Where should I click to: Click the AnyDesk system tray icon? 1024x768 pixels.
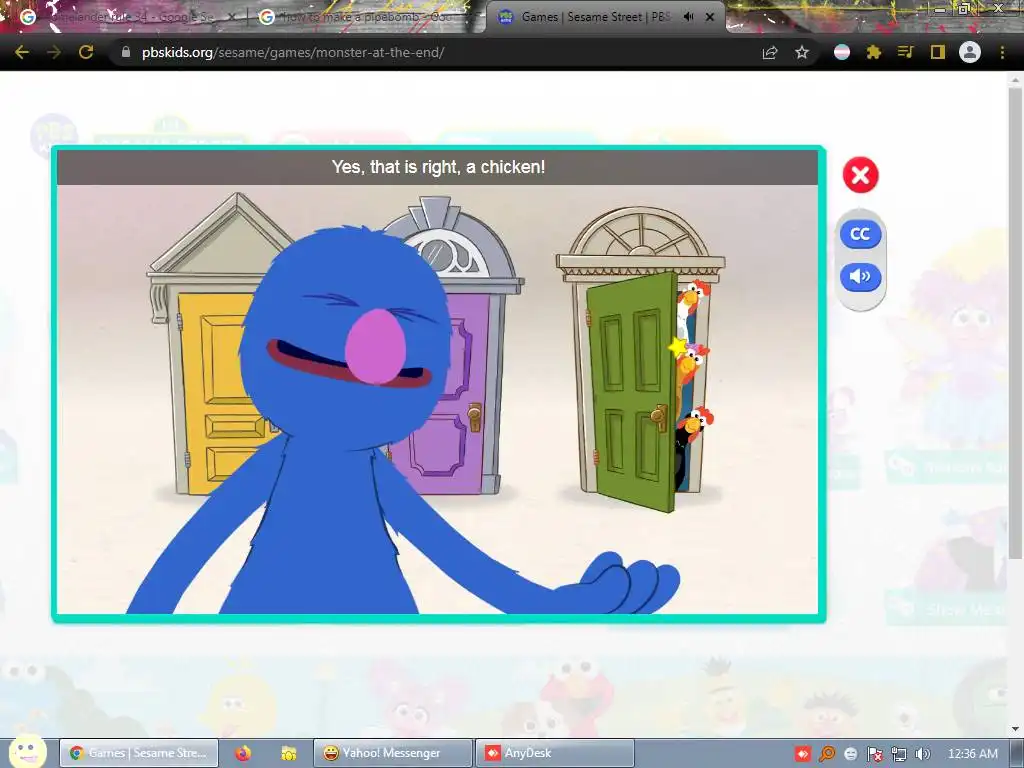pyautogui.click(x=803, y=754)
